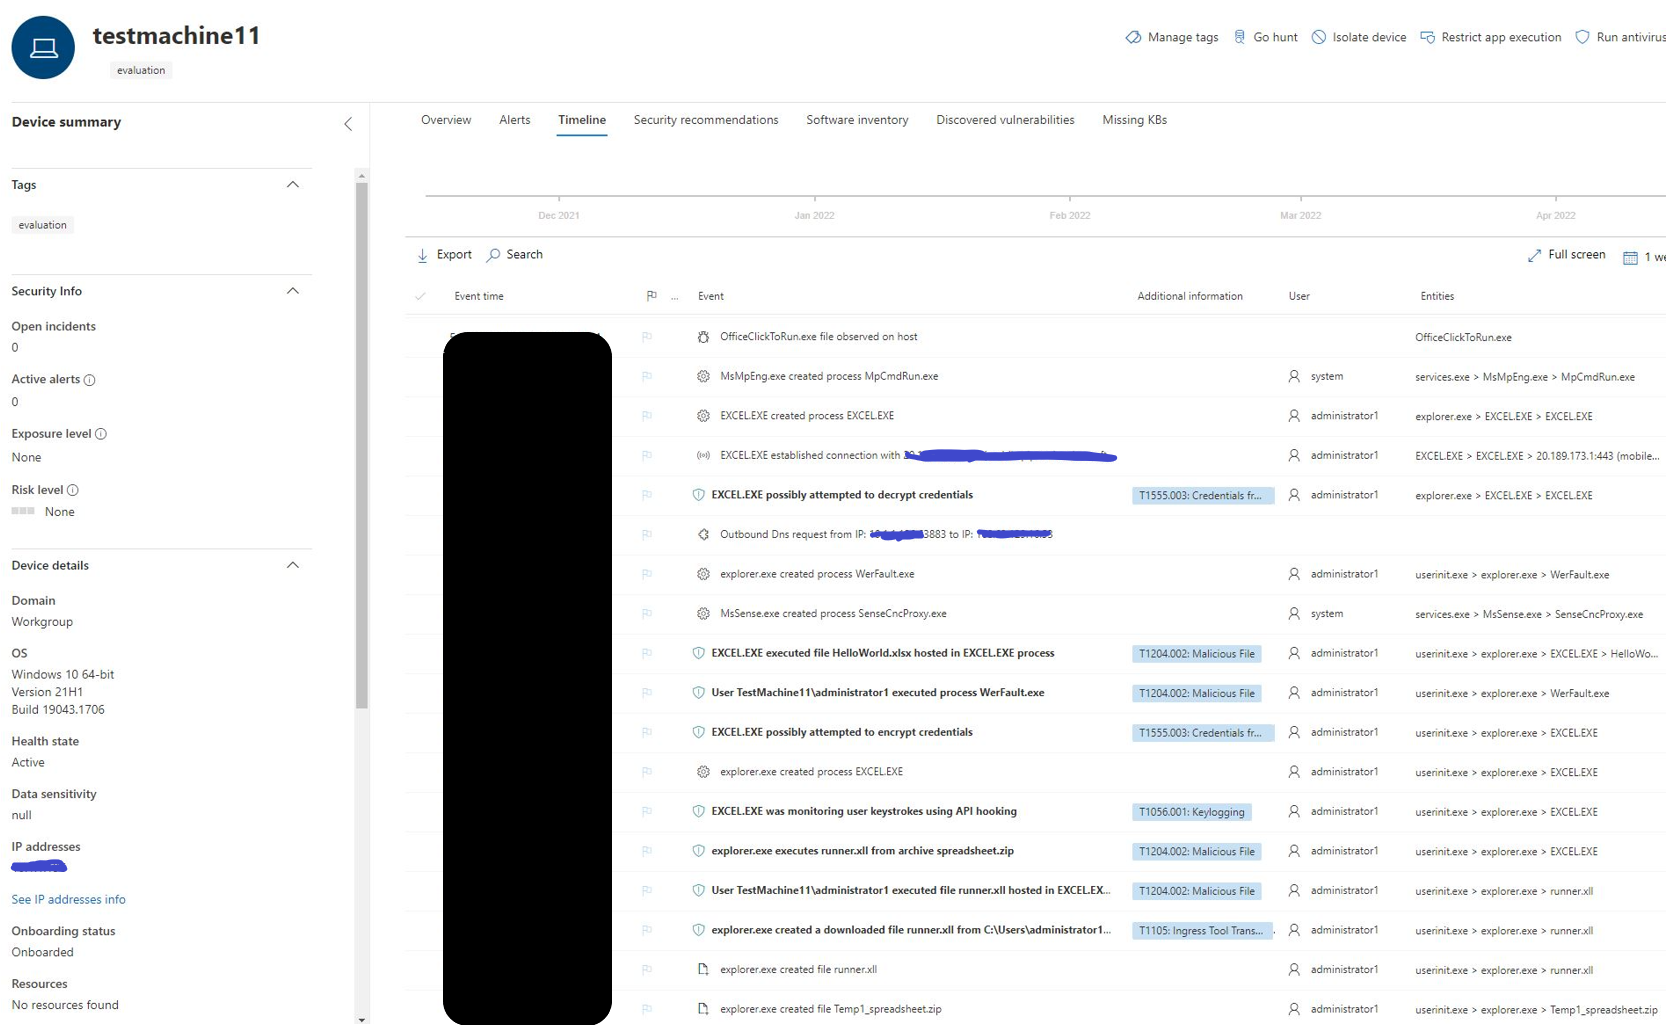Flag the OfficeClickToRun.exe file observed event

click(647, 337)
